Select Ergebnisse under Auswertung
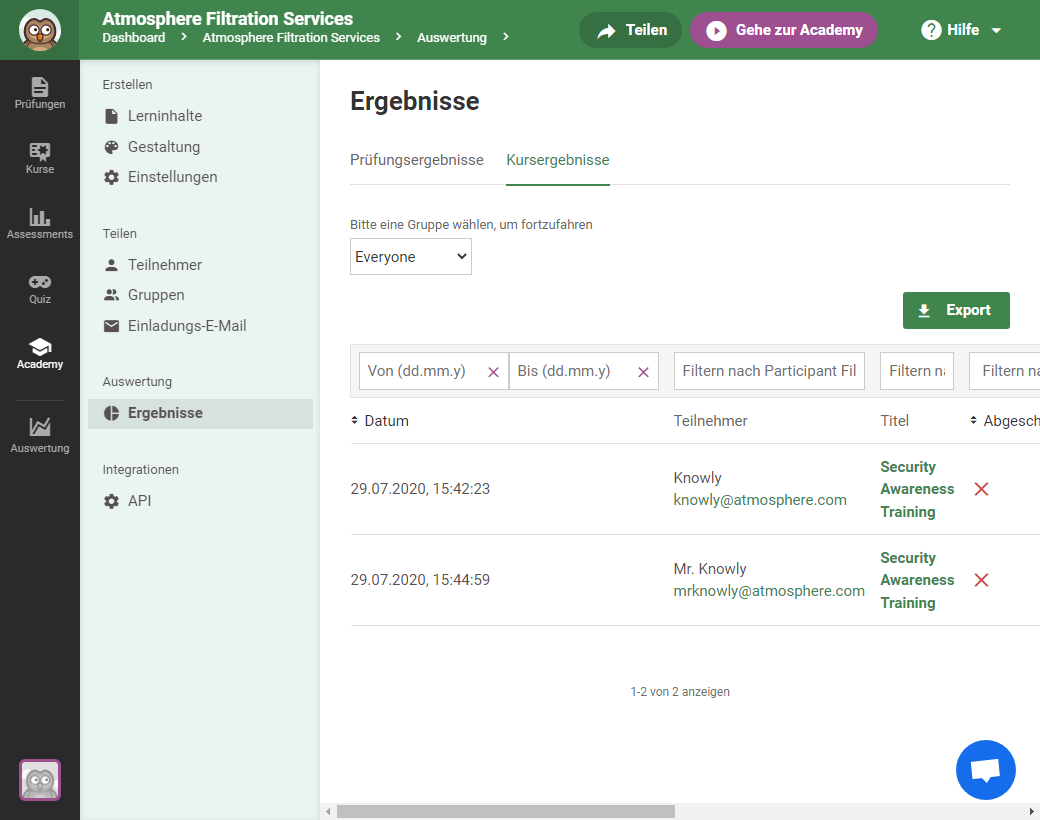1040x820 pixels. [200, 413]
